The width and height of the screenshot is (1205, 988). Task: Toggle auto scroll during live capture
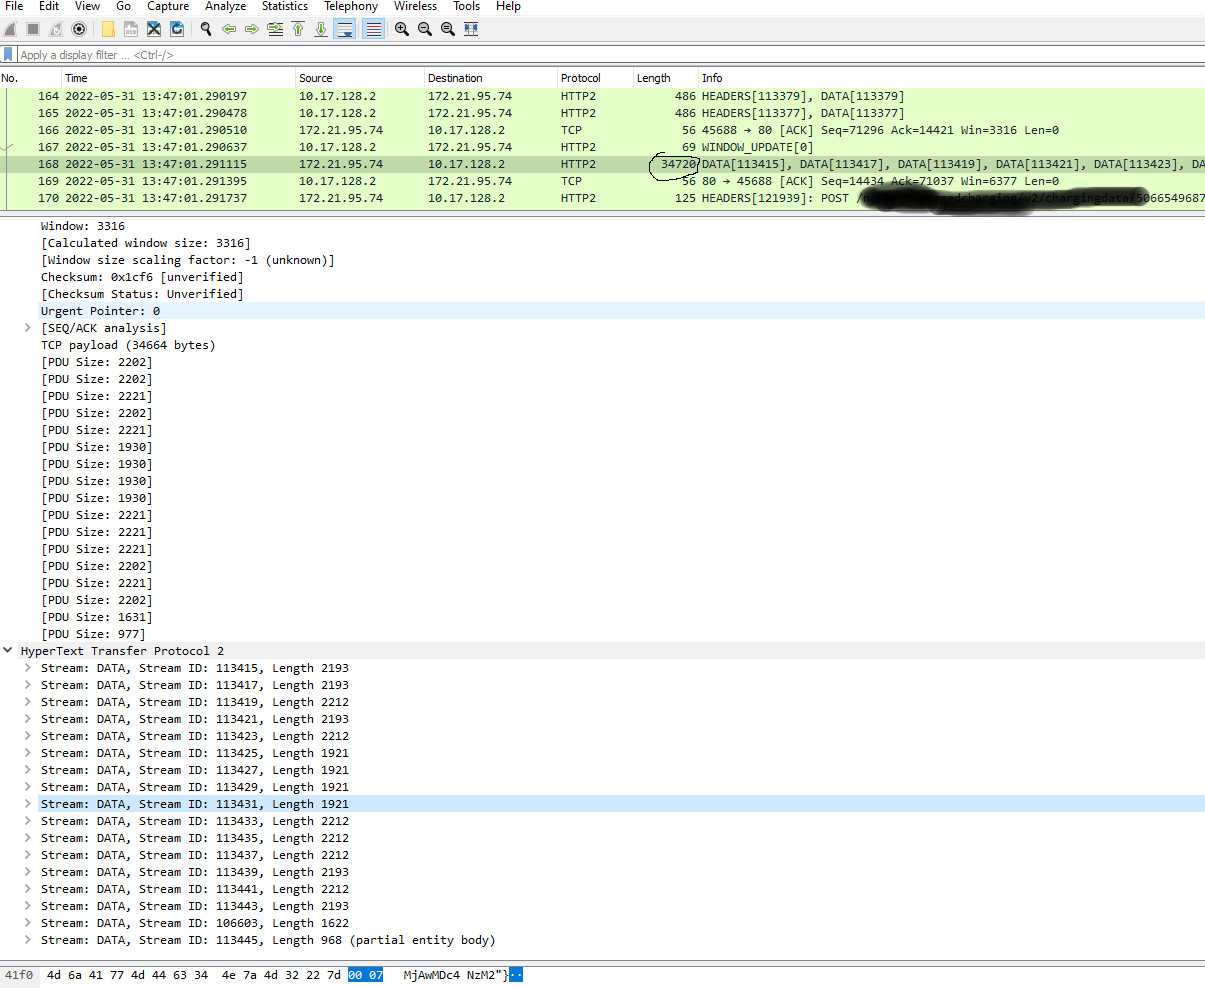345,29
